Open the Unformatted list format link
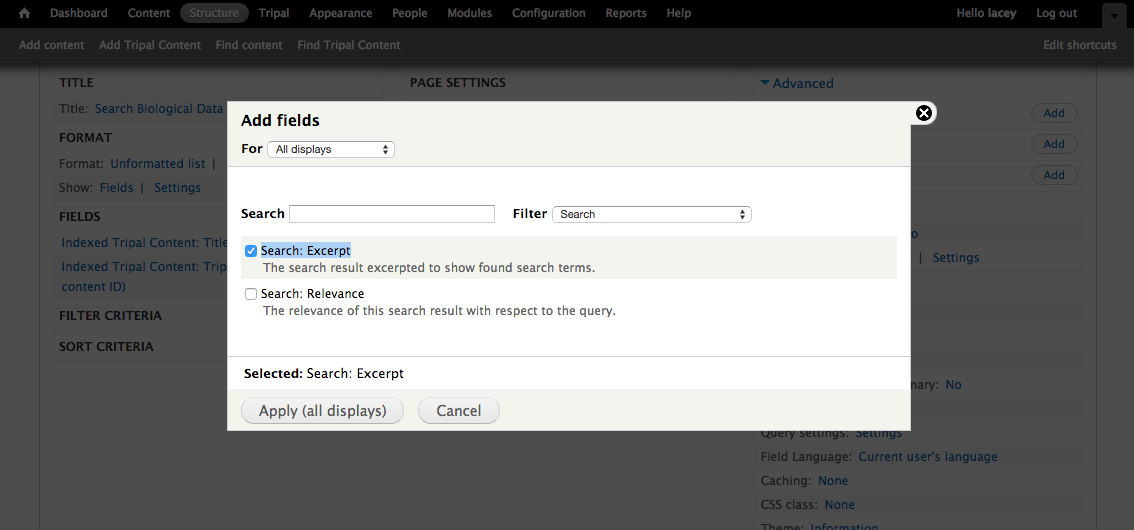Viewport: 1134px width, 530px height. tap(157, 163)
